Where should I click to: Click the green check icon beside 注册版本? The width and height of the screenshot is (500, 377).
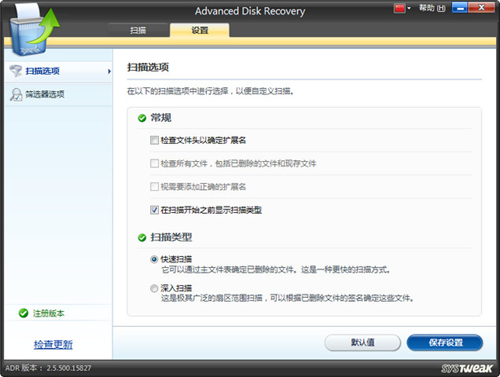pyautogui.click(x=23, y=313)
